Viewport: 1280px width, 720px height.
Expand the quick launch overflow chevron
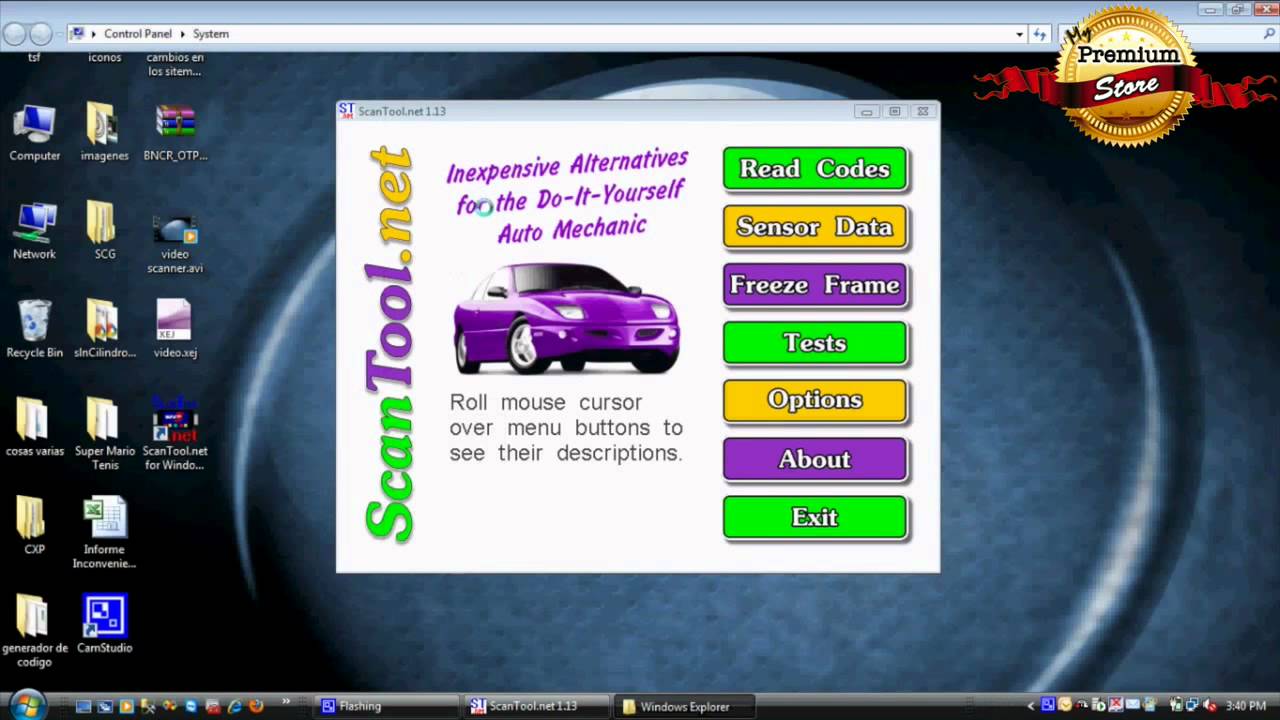coord(287,703)
